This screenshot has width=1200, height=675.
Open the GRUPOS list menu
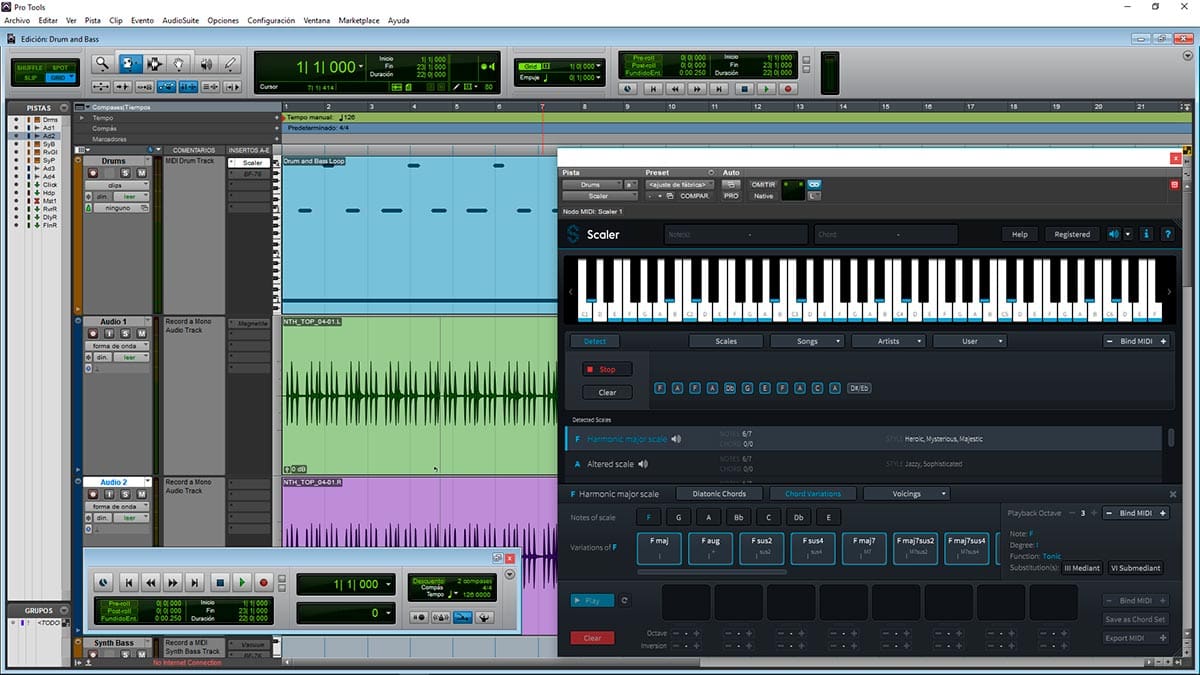coord(63,608)
